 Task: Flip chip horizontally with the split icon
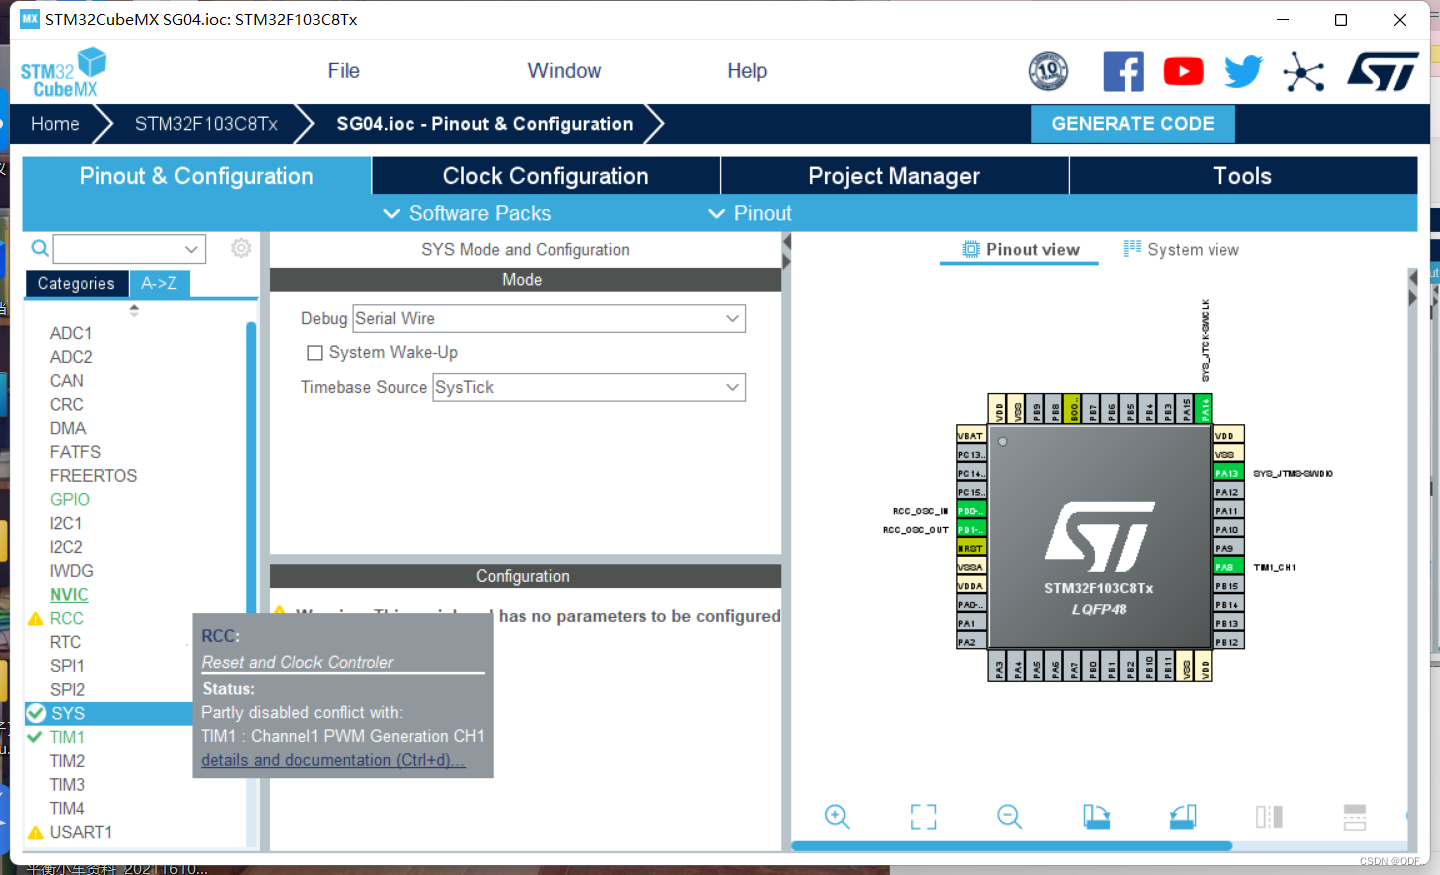point(1269,817)
